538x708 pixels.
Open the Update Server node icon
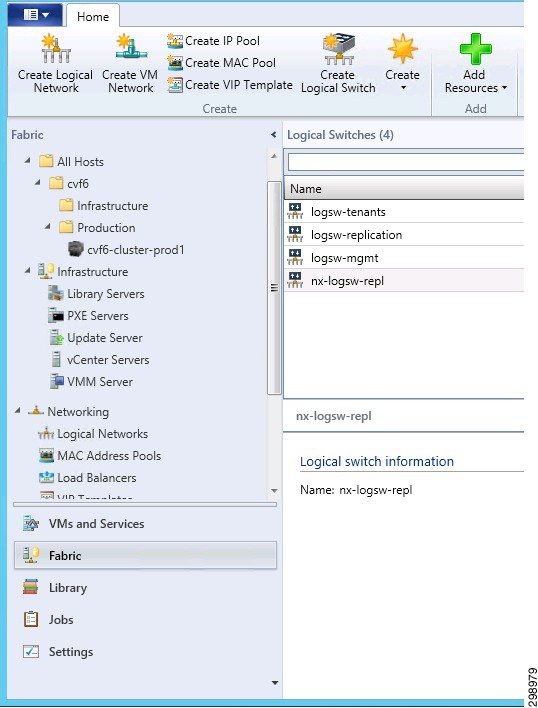click(56, 337)
